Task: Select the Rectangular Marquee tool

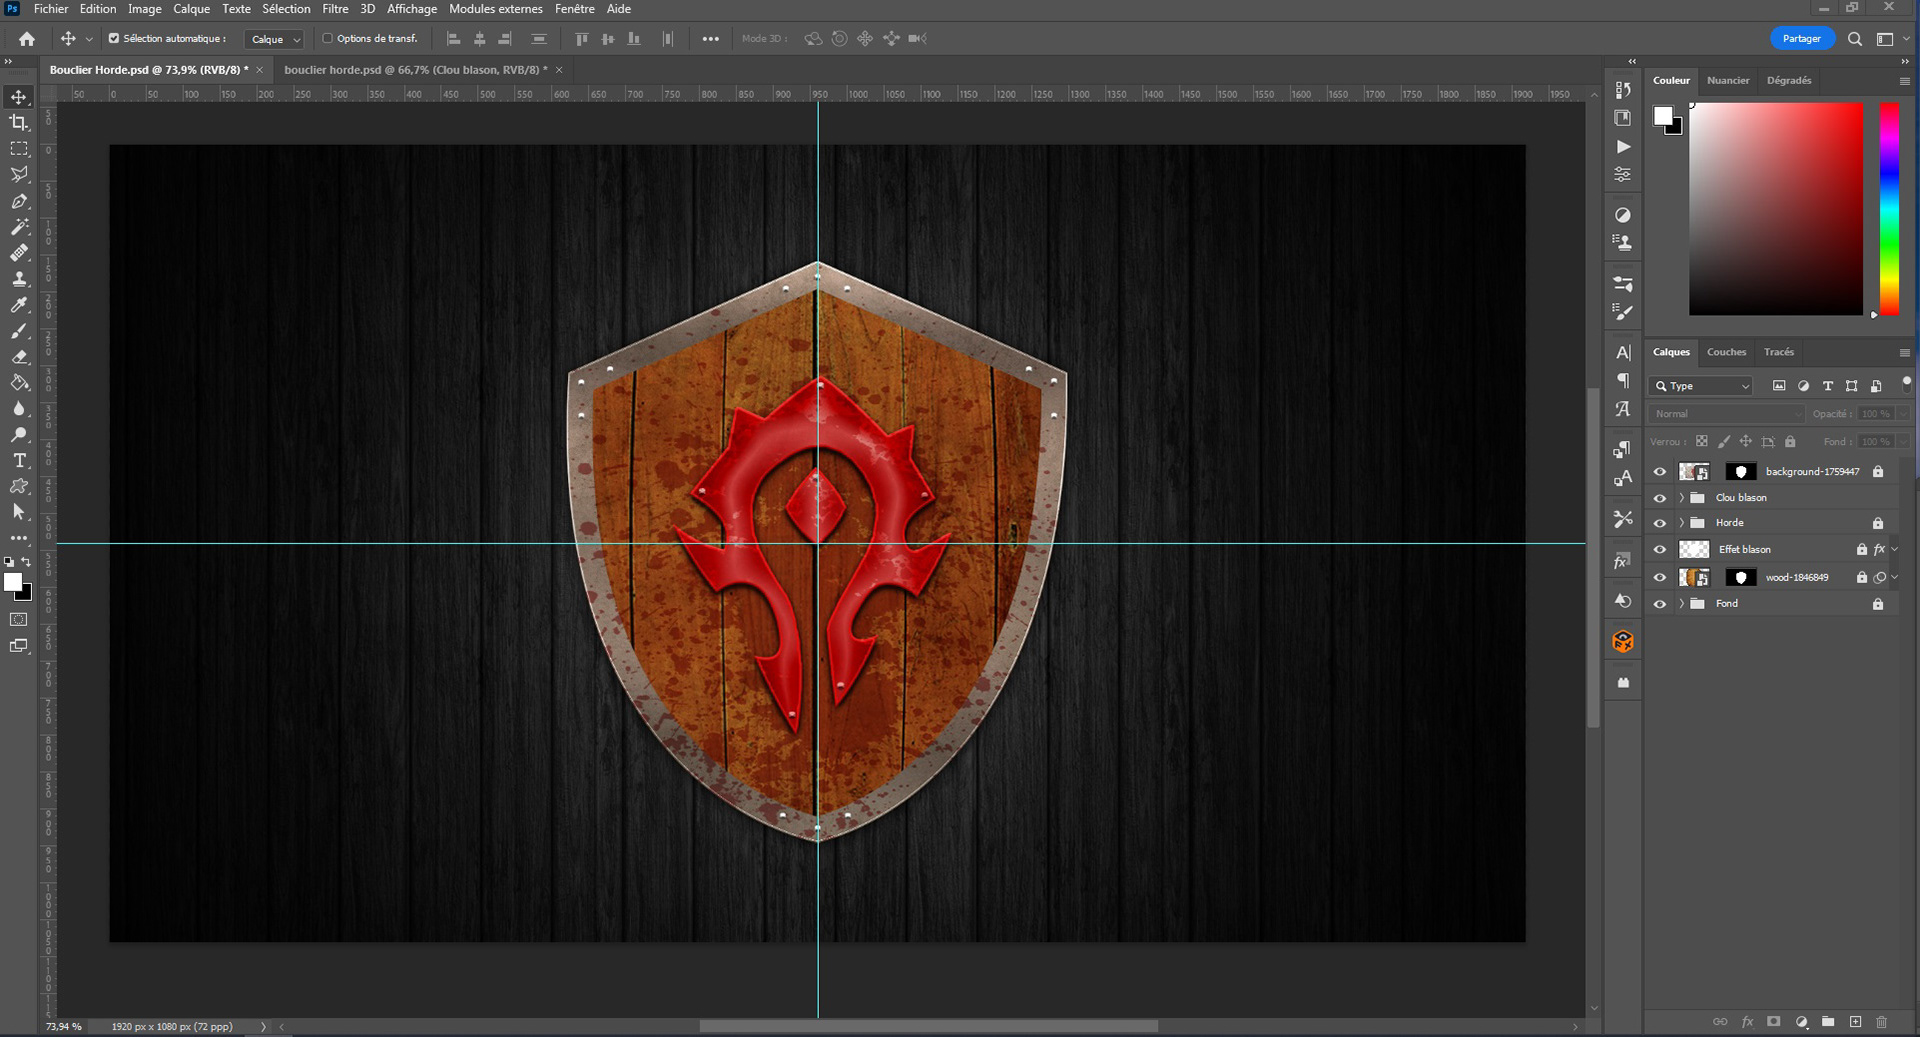Action: [x=19, y=149]
